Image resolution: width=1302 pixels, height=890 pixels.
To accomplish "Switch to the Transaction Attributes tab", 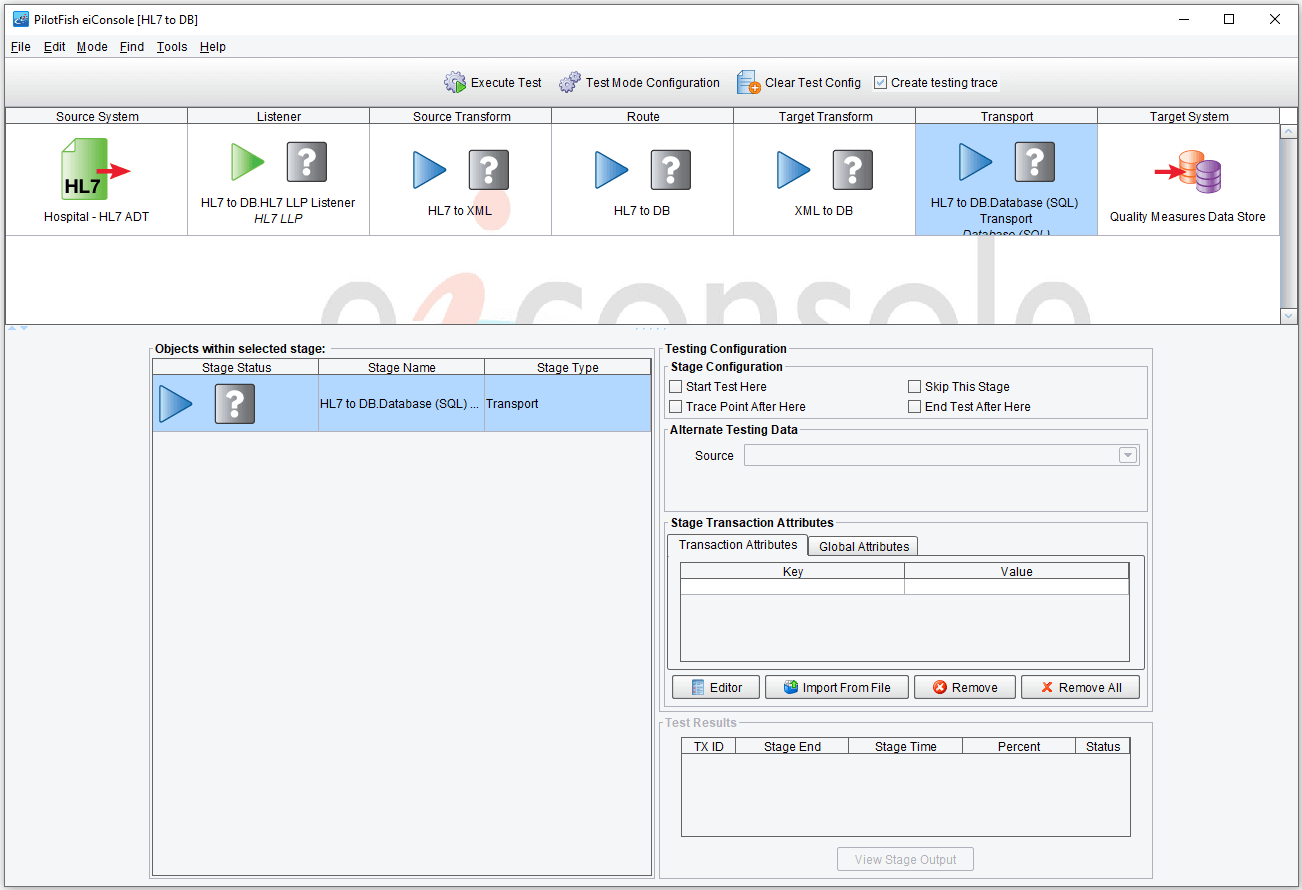I will coord(738,545).
